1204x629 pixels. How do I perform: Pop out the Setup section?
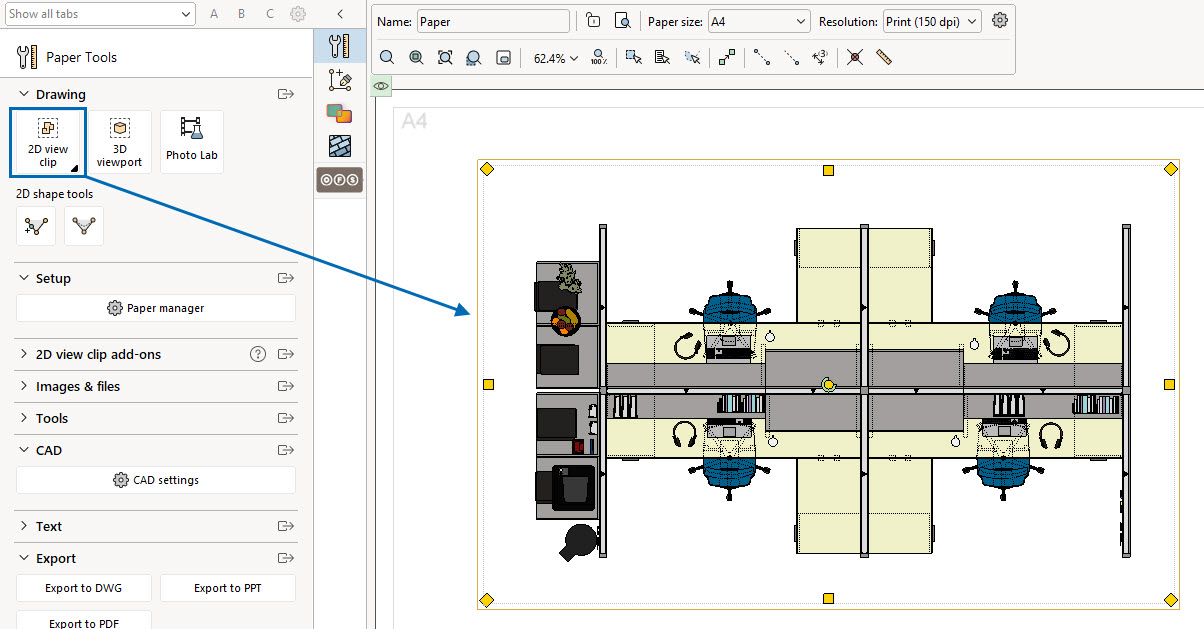tap(286, 278)
